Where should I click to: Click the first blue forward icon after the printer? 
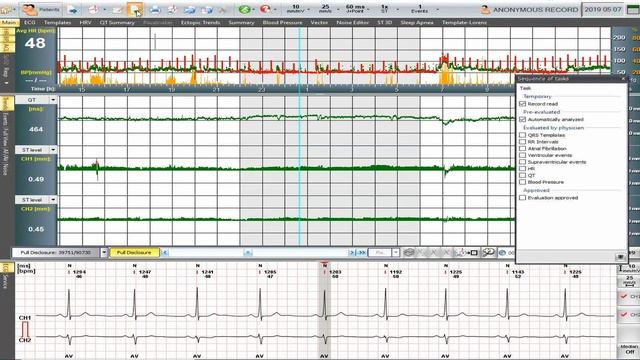pyautogui.click(x=189, y=9)
